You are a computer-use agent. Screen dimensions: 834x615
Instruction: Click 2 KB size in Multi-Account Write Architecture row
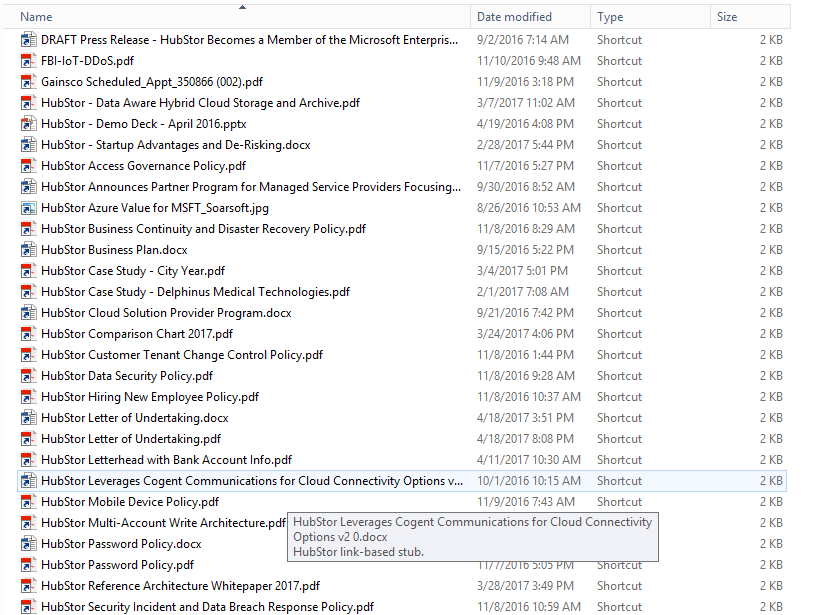point(771,523)
